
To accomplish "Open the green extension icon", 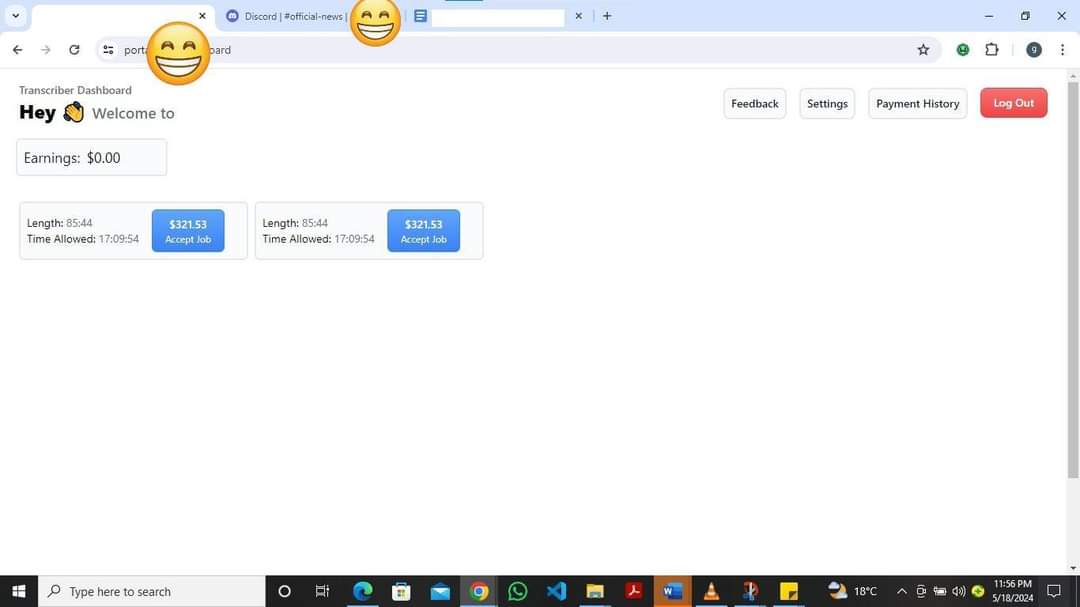I will click(963, 50).
